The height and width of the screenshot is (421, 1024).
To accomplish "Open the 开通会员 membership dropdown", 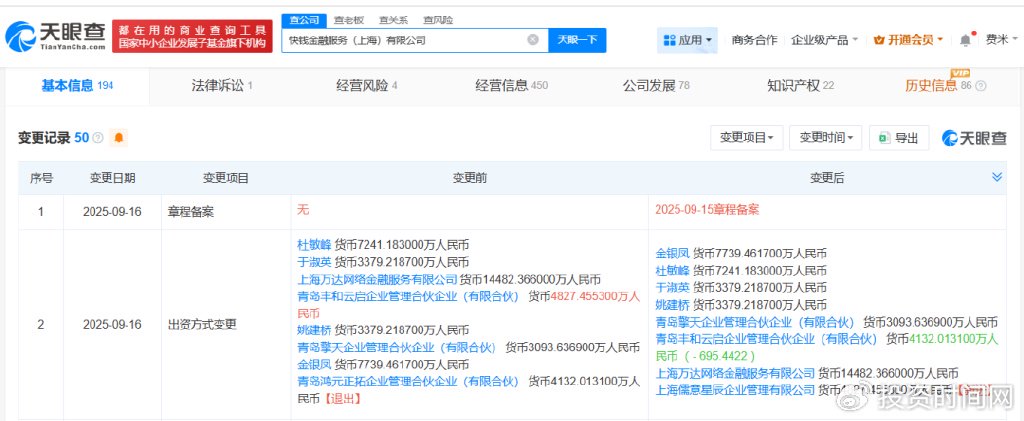I will tap(908, 40).
